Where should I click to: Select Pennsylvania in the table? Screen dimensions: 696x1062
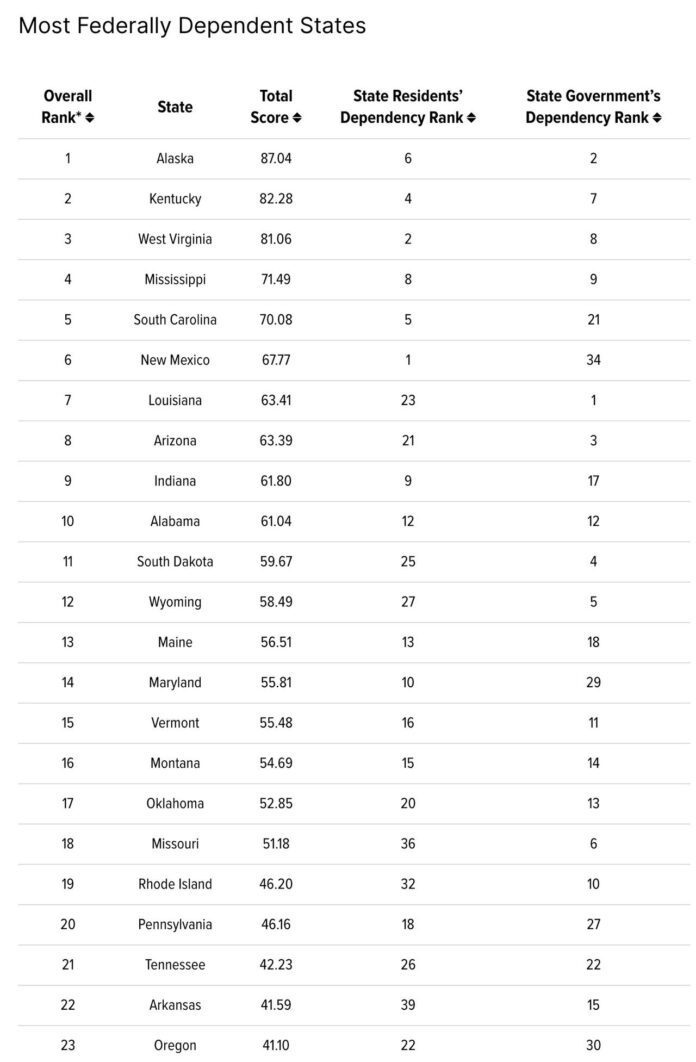point(175,924)
